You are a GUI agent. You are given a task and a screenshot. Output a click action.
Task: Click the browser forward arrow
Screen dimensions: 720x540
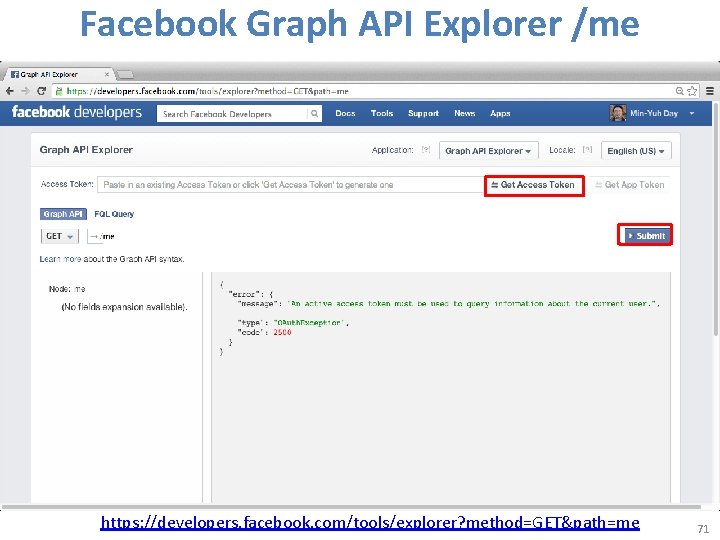(x=25, y=91)
